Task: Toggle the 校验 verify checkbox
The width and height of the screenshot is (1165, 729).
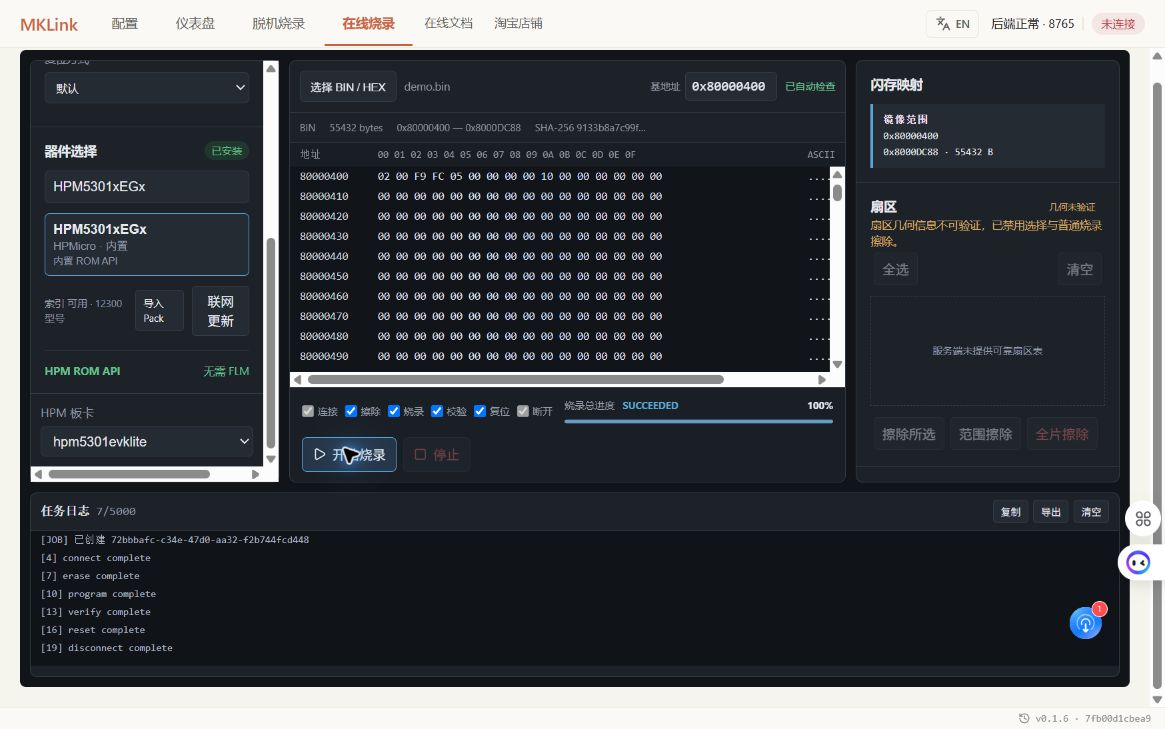Action: [x=437, y=411]
